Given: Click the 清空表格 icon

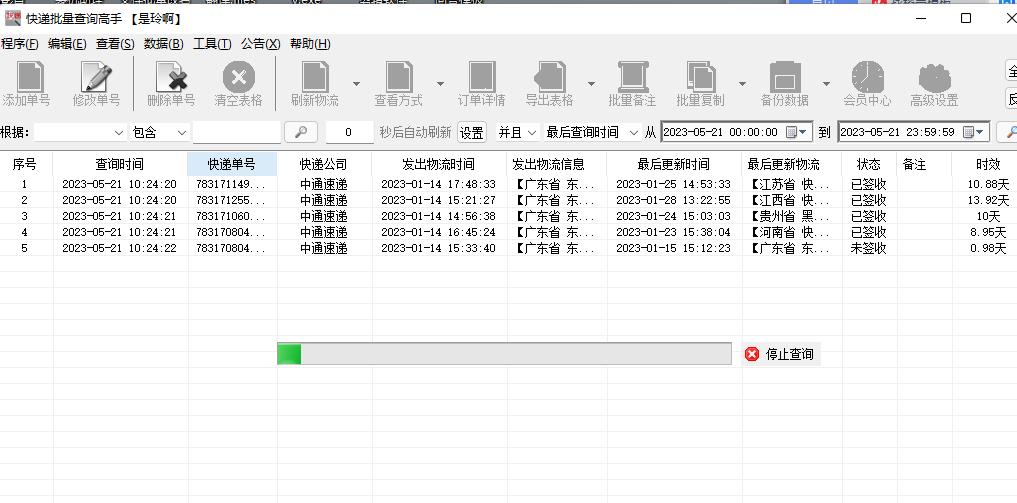Looking at the screenshot, I should 239,77.
